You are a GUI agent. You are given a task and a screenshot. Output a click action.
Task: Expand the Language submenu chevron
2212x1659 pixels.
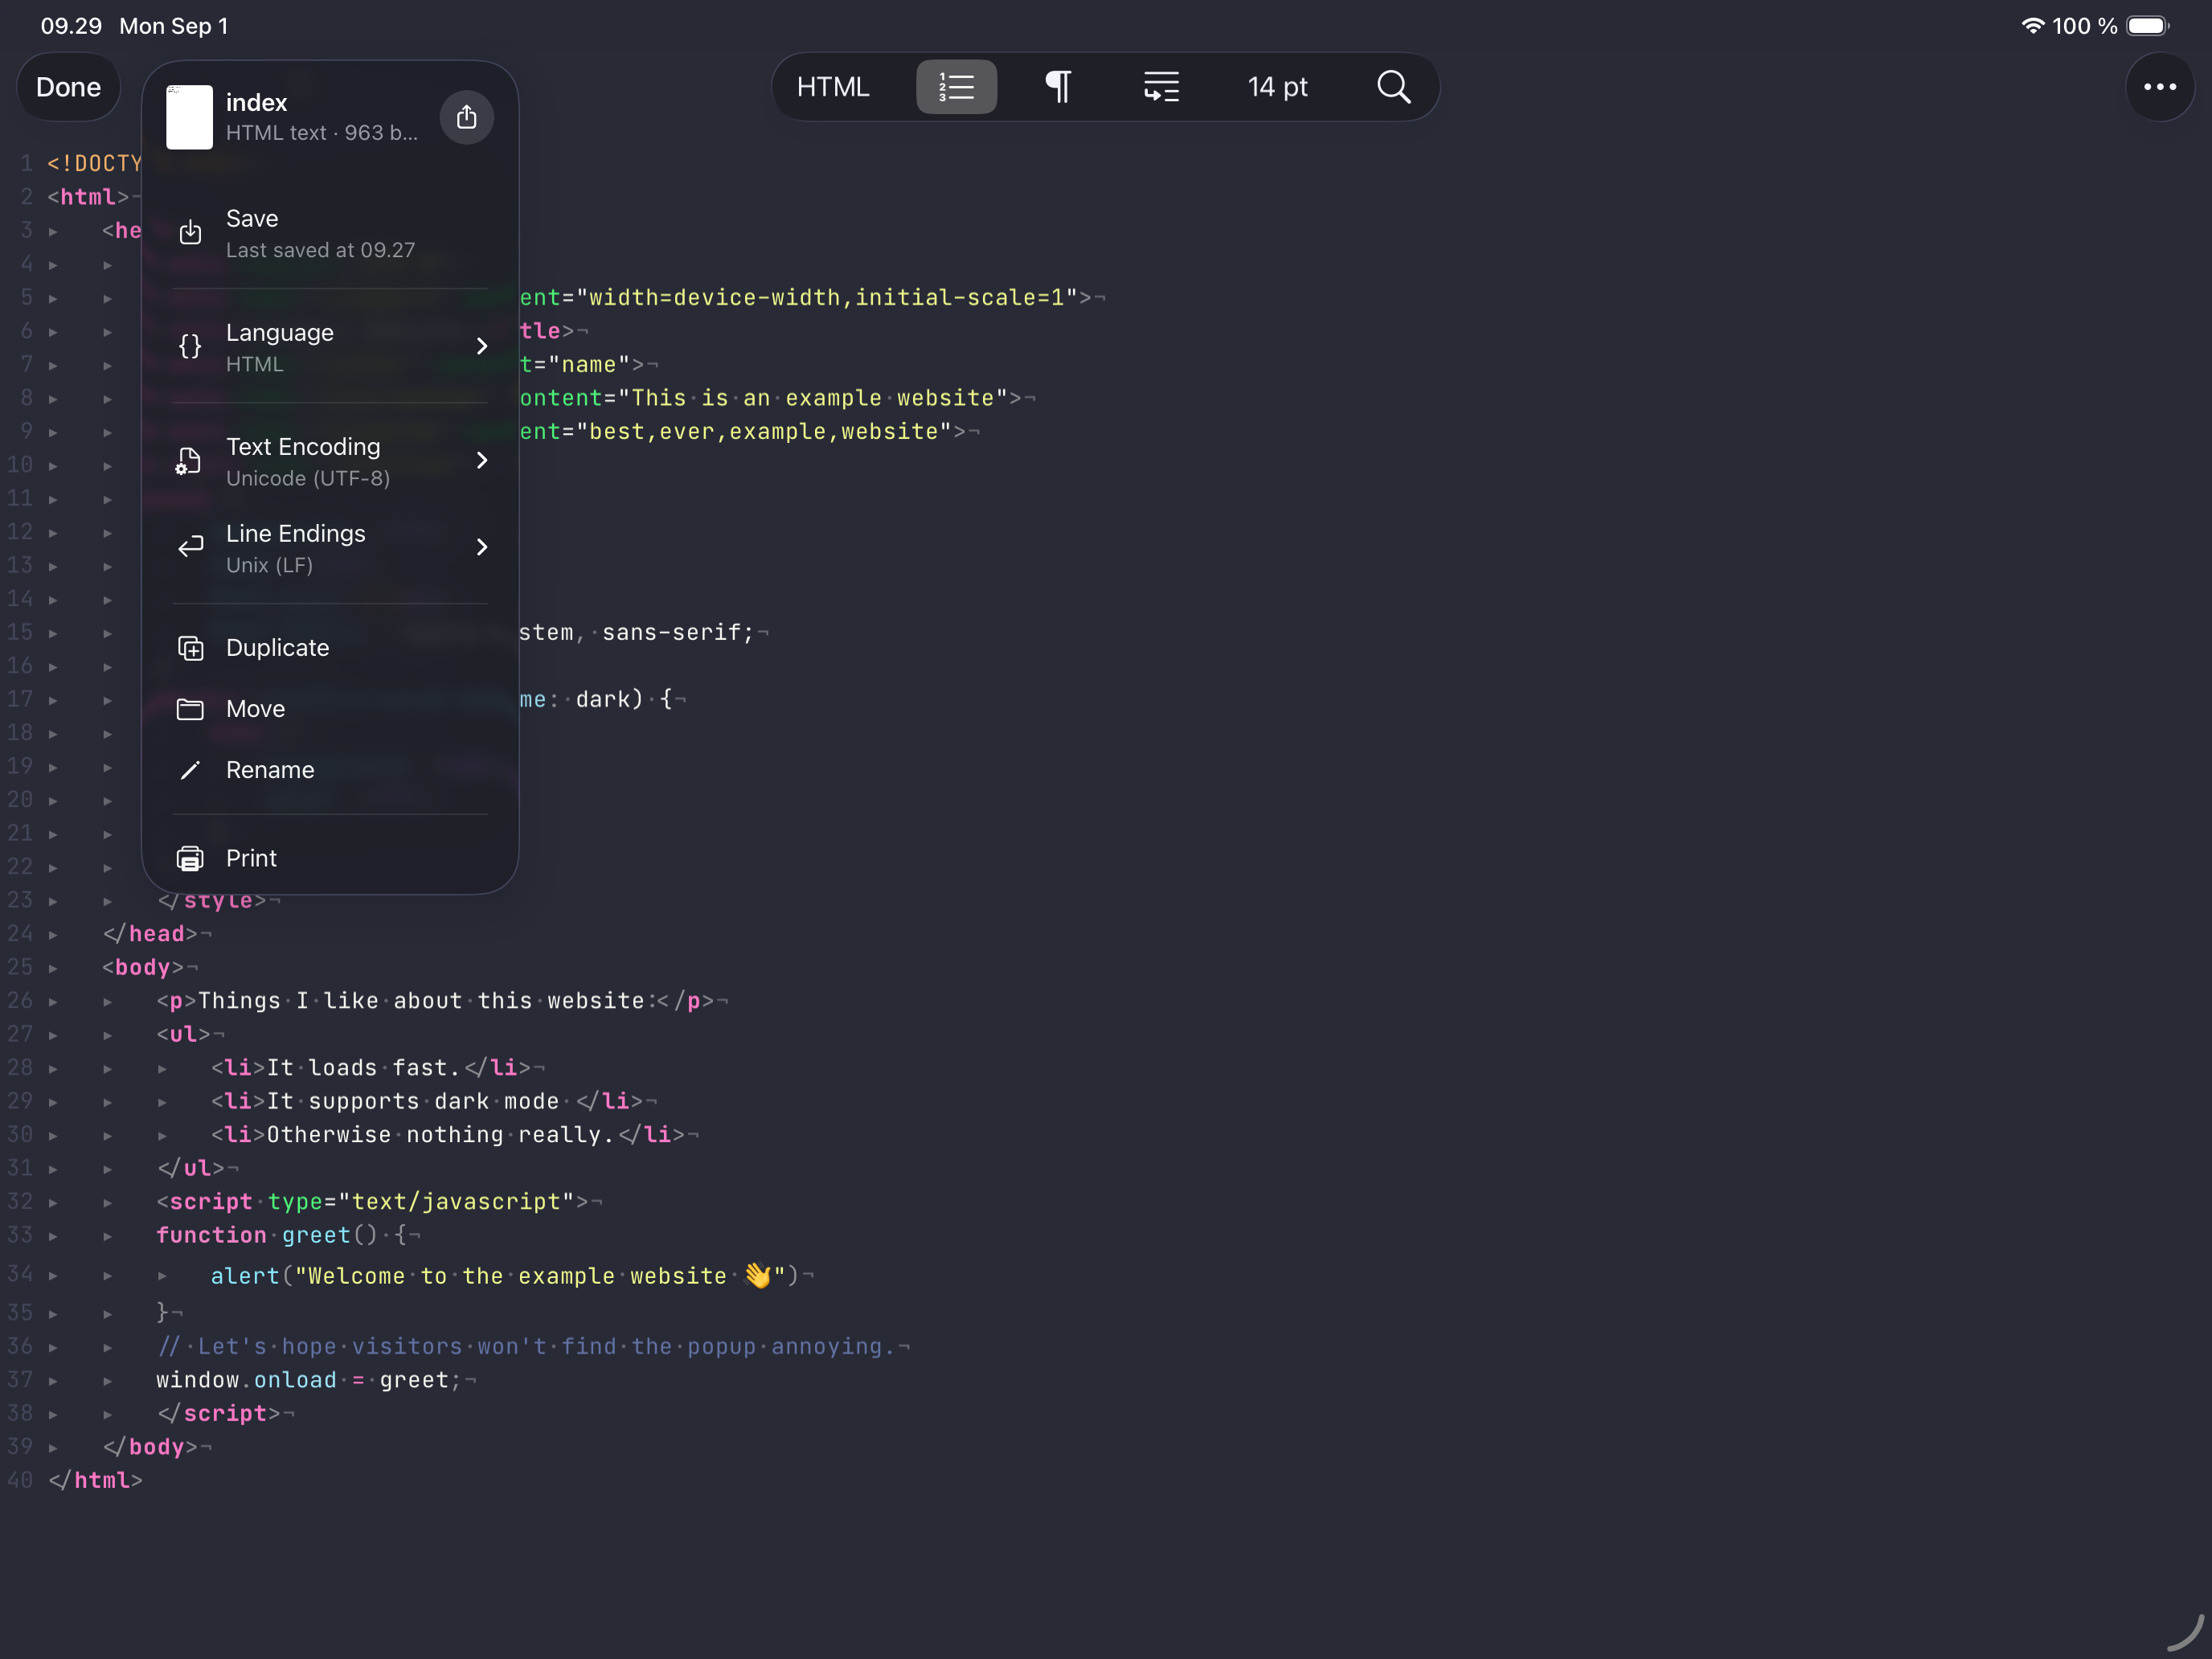coord(482,346)
